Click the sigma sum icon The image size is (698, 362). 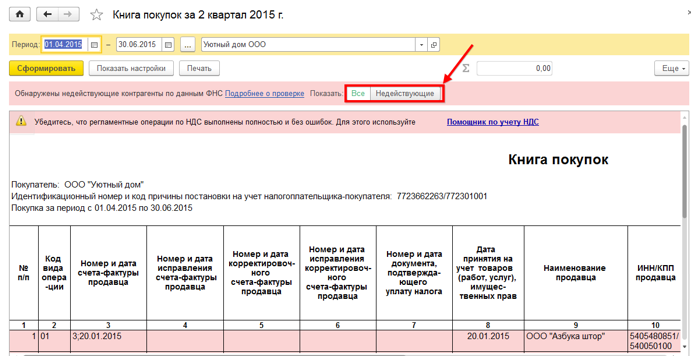[x=466, y=68]
